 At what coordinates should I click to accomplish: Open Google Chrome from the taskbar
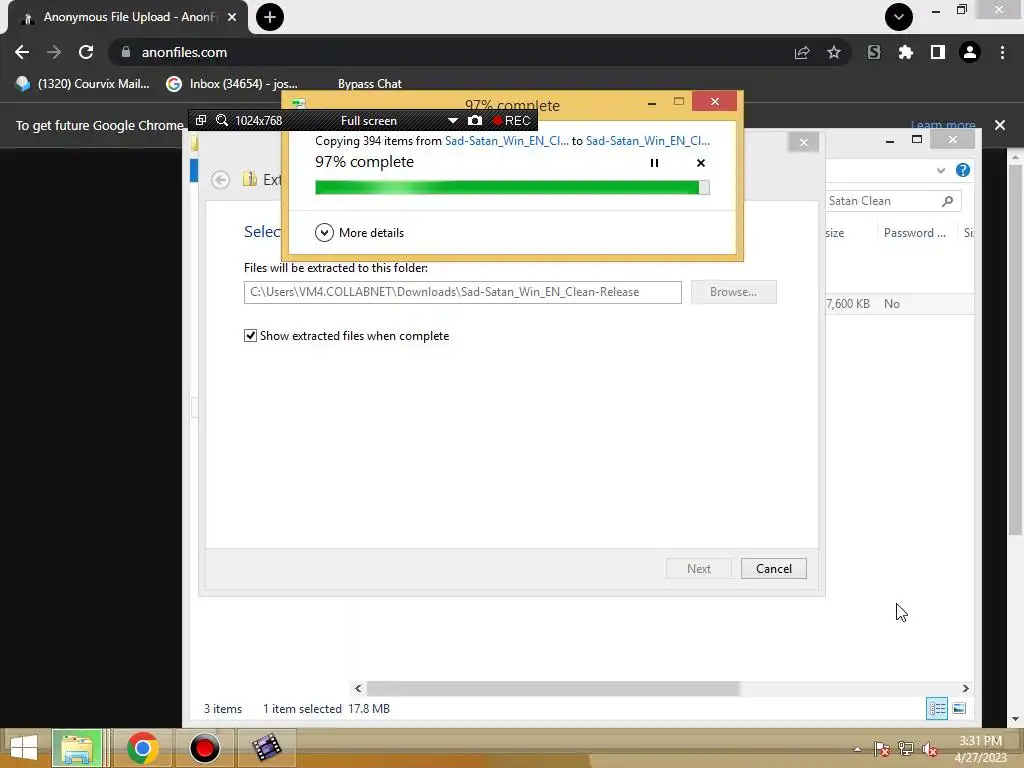(x=142, y=748)
